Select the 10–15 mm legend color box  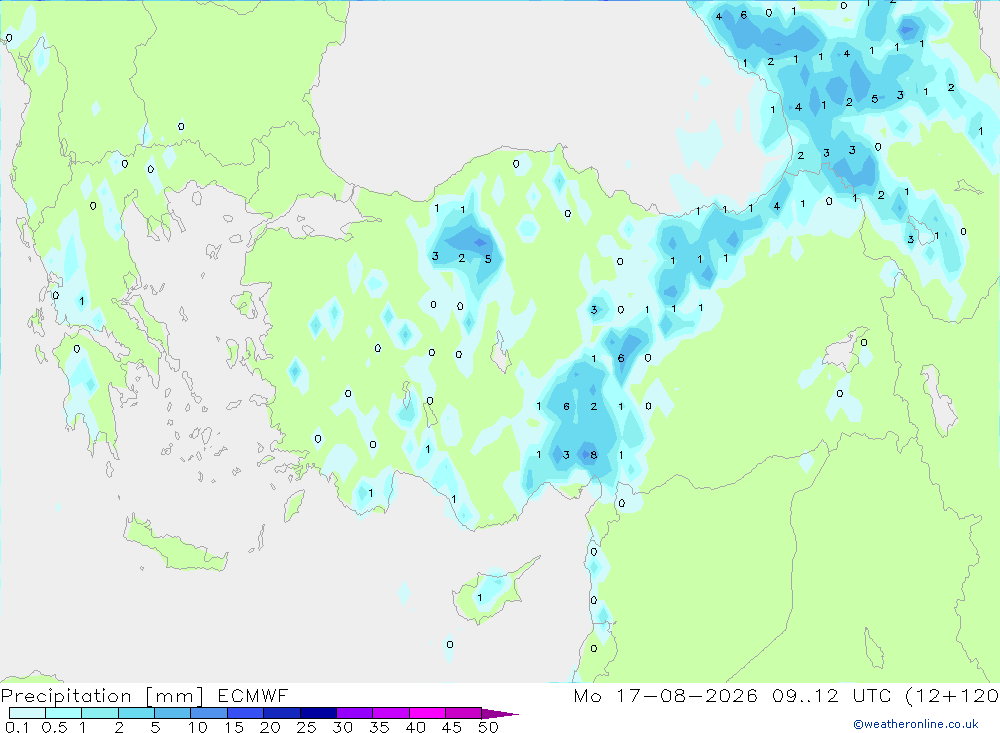[x=209, y=713]
